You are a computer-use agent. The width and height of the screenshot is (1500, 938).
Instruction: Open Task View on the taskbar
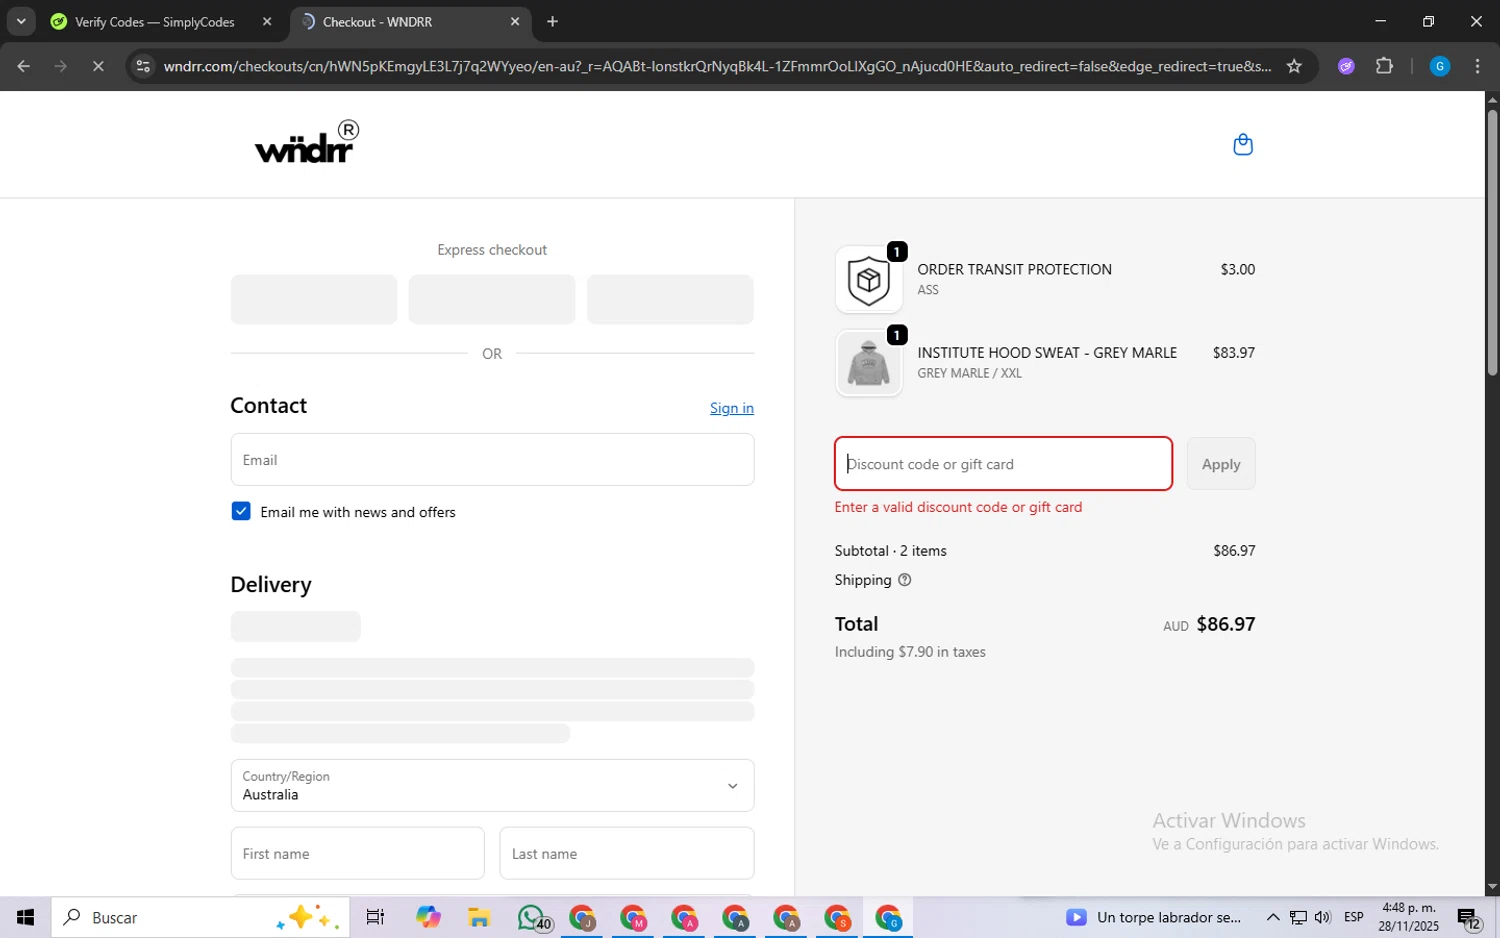375,917
